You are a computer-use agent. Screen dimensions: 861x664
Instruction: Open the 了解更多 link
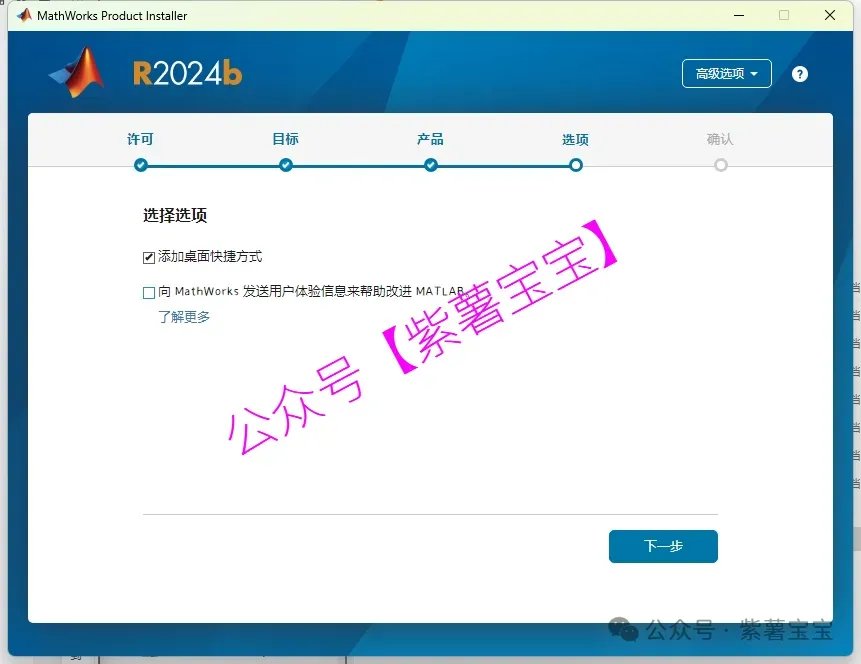pos(184,317)
